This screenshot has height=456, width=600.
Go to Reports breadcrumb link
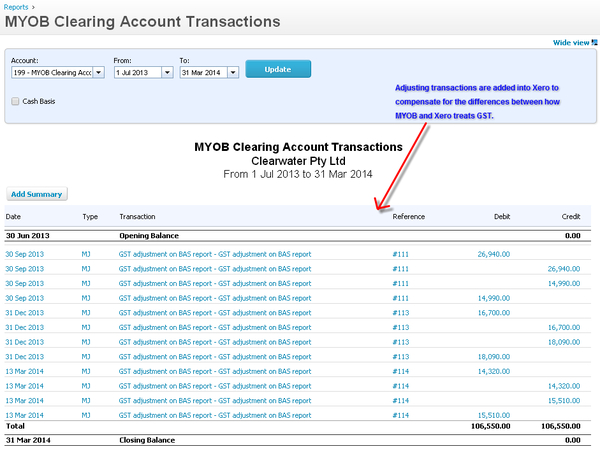[17, 6]
